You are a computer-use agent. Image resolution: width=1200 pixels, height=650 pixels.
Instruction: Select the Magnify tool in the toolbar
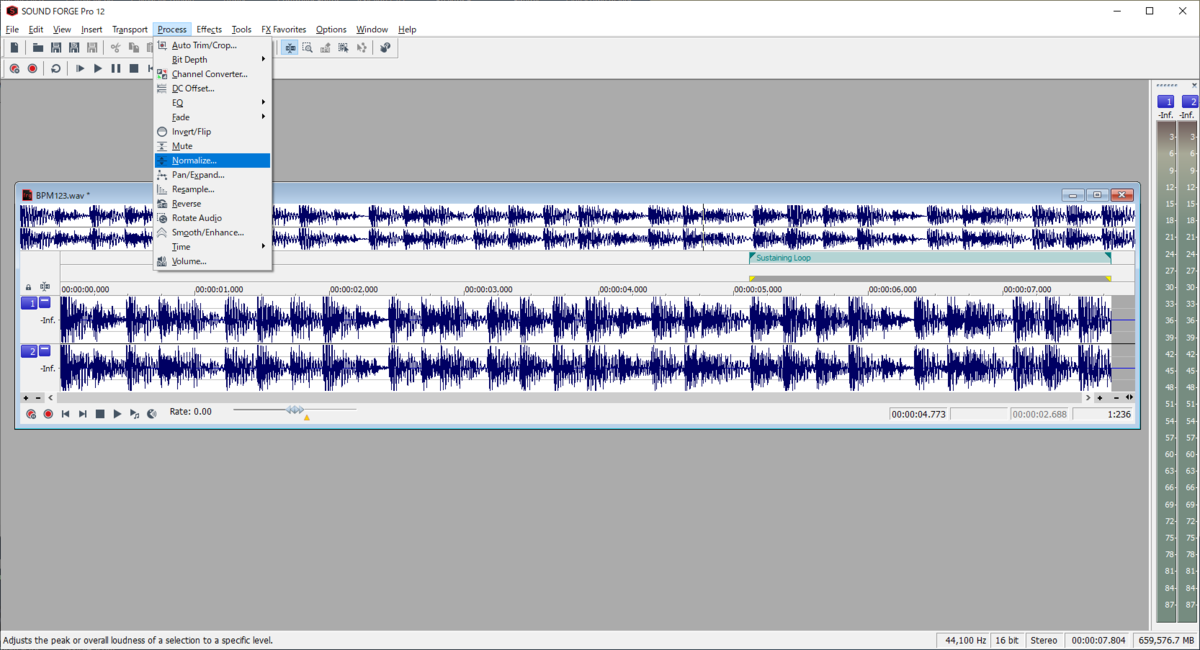tap(308, 47)
